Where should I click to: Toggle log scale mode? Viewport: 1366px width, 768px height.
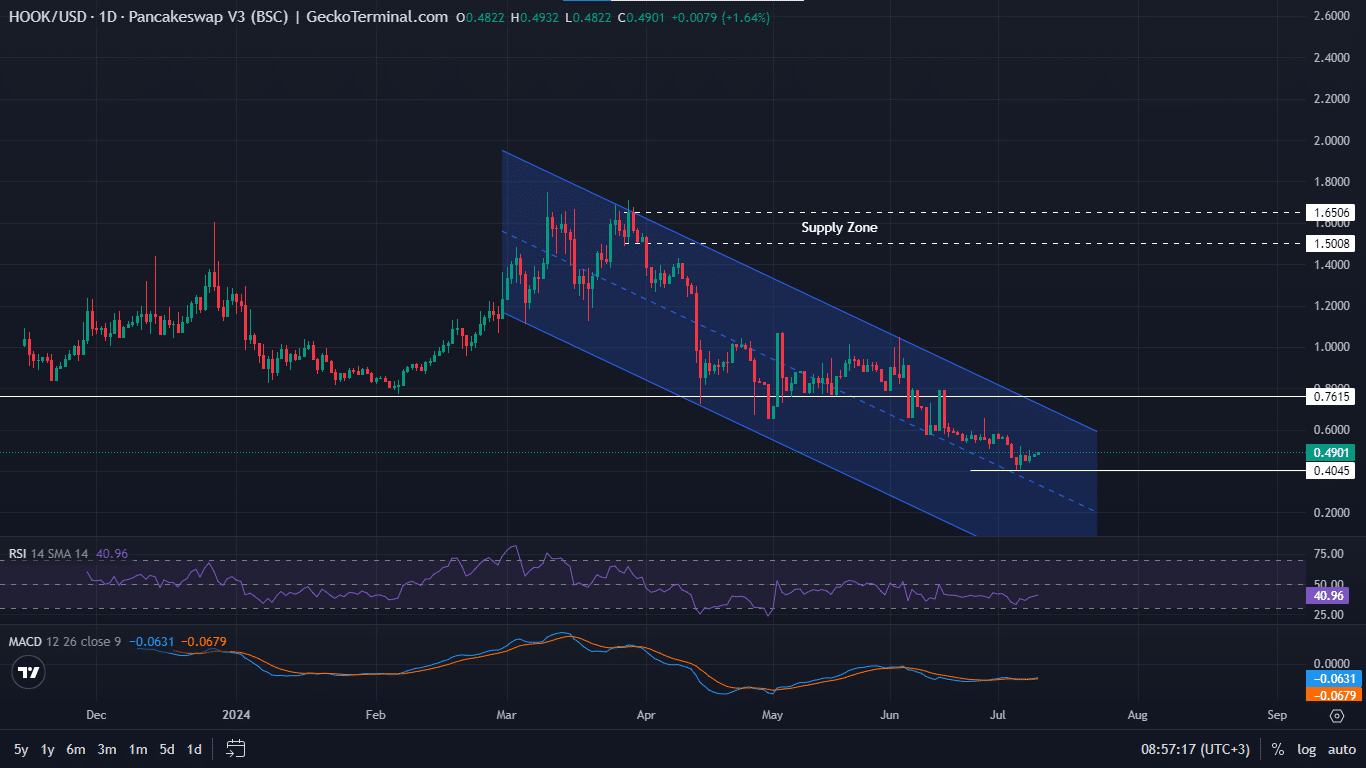click(1306, 749)
